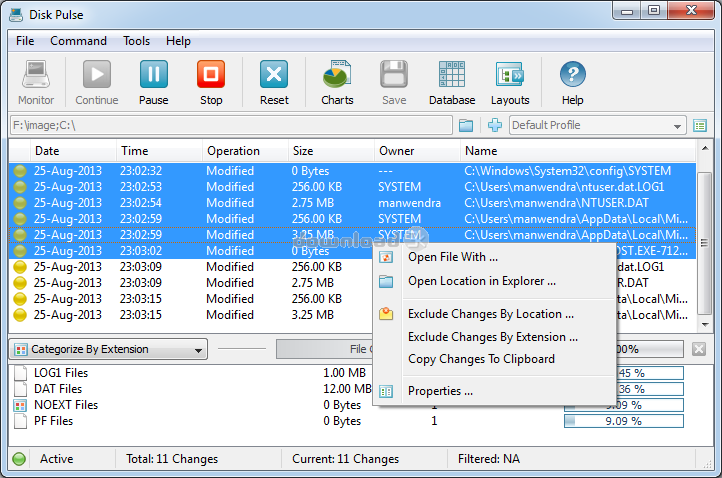722x478 pixels.
Task: Click the file icon beside LOG1 Files
Action: pyautogui.click(x=20, y=373)
